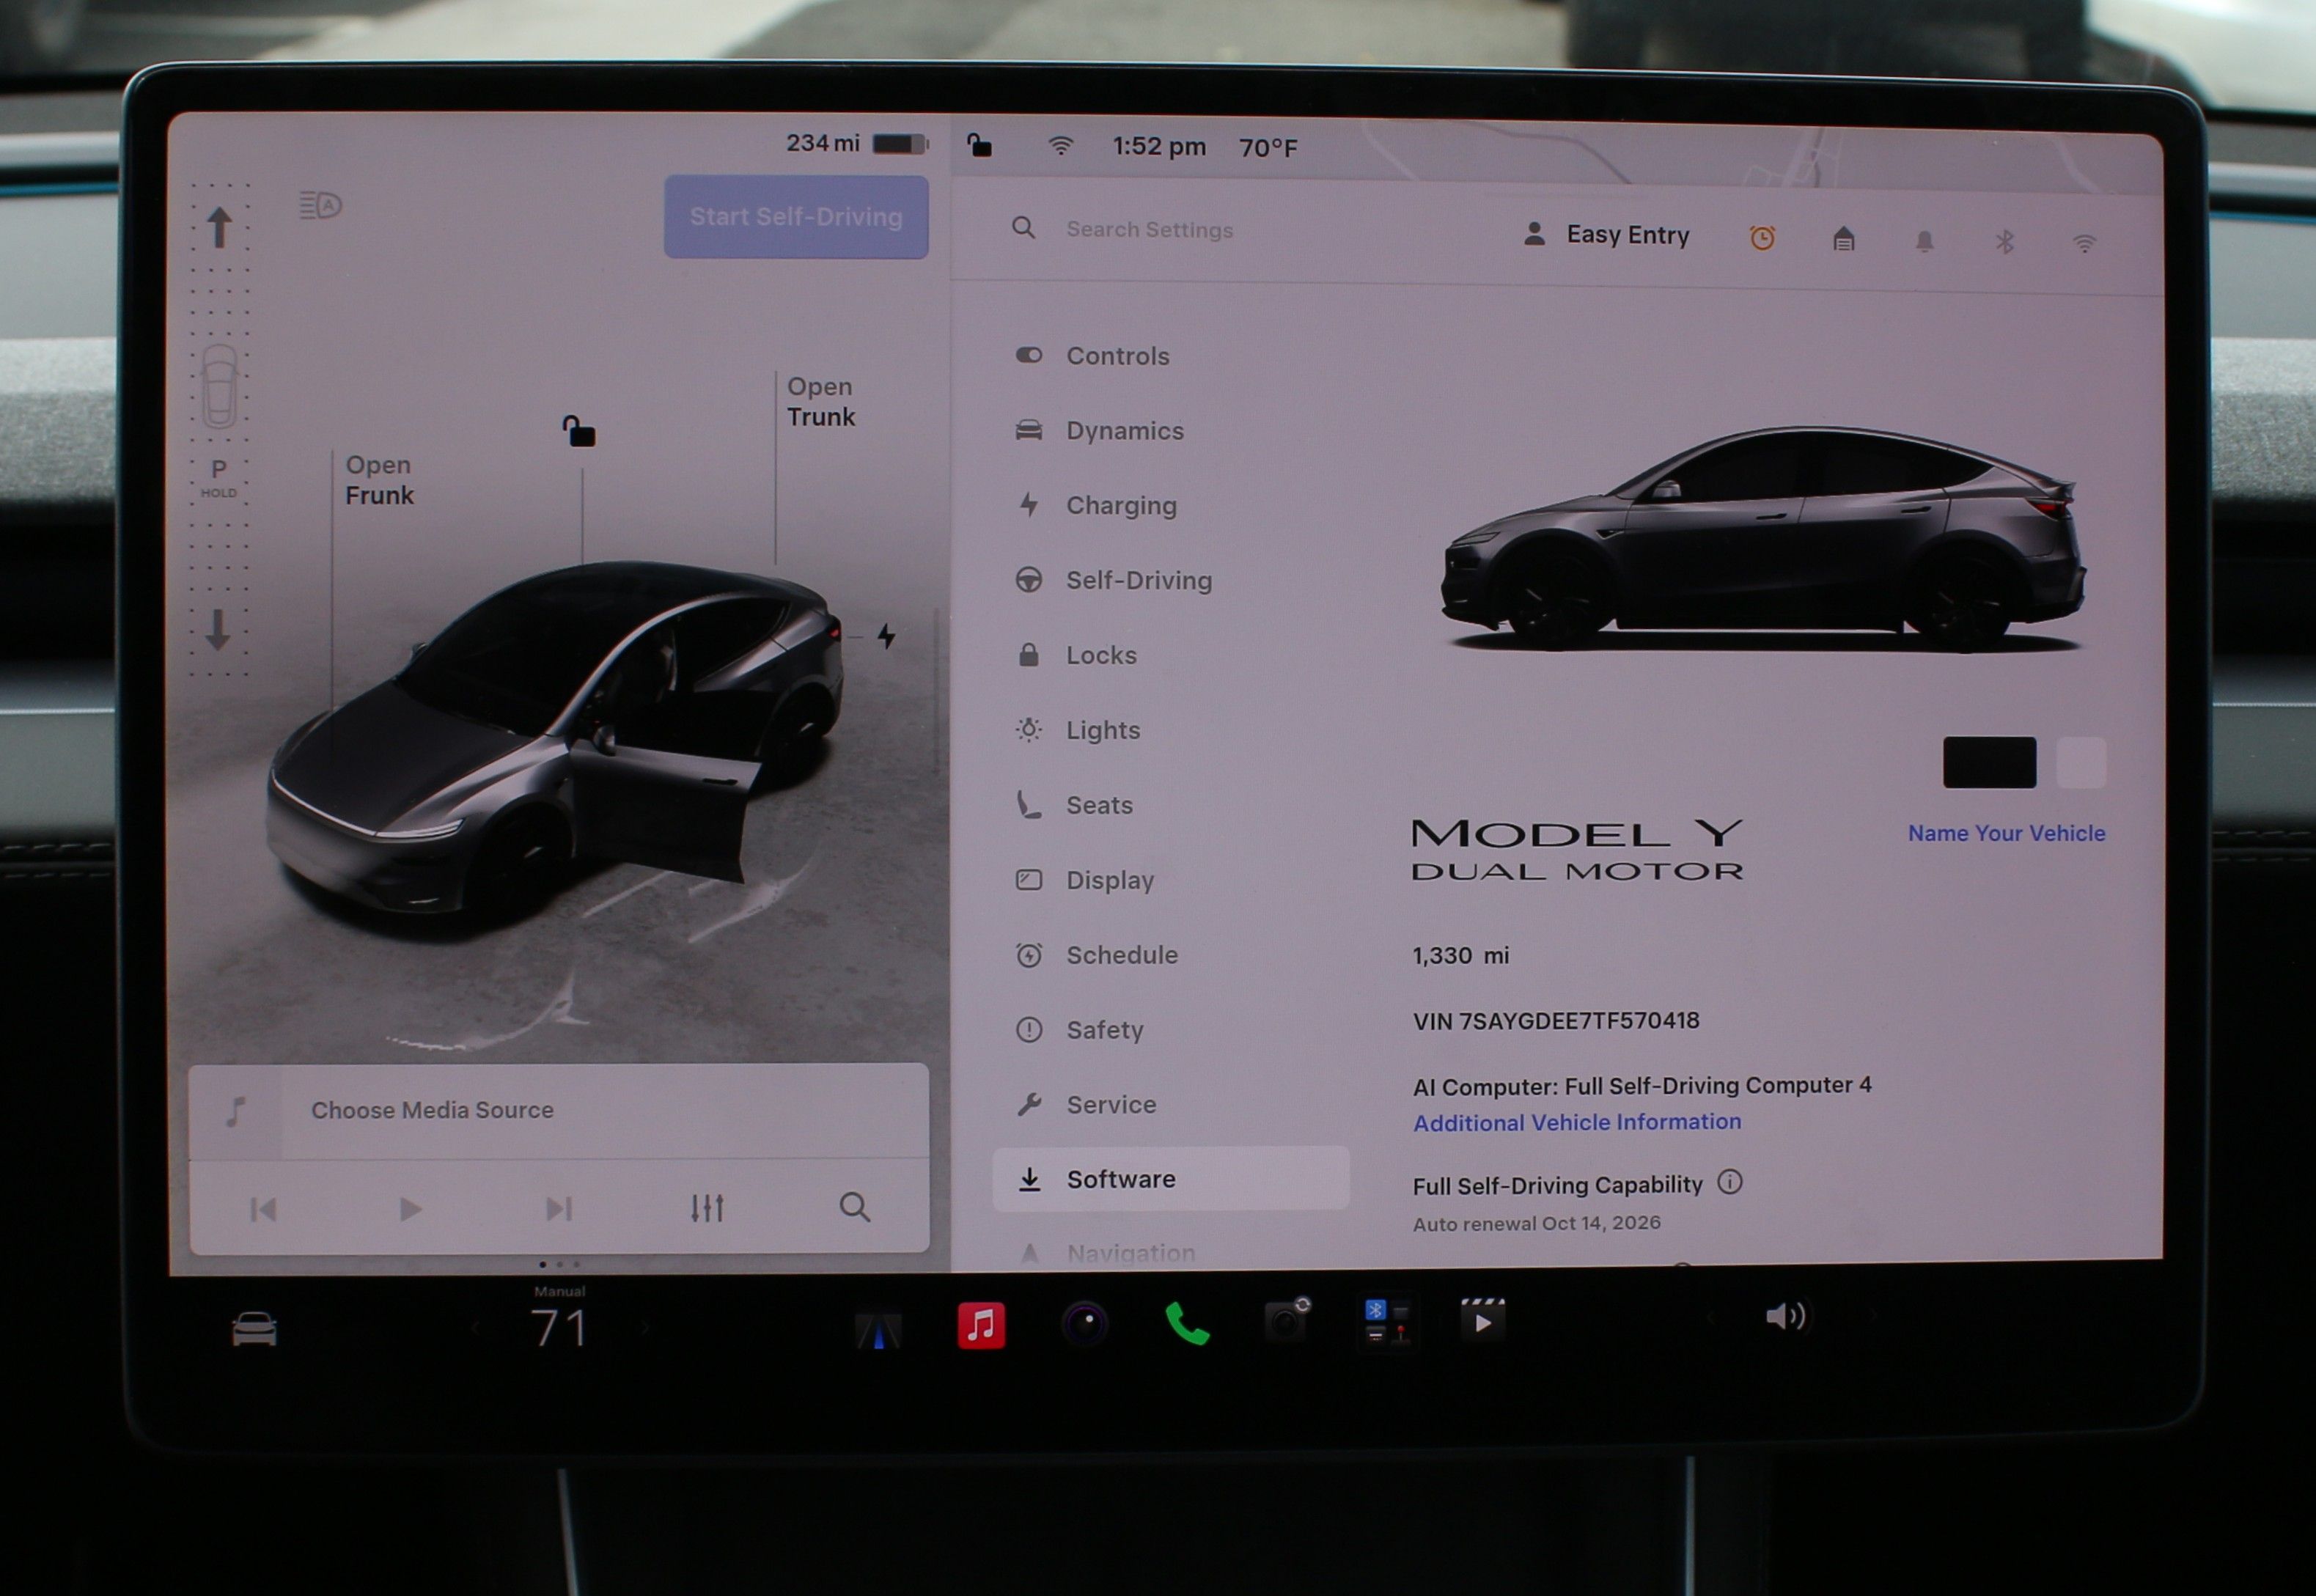This screenshot has width=2316, height=1596.
Task: Open the dashcam app in dock
Action: tap(1085, 1324)
